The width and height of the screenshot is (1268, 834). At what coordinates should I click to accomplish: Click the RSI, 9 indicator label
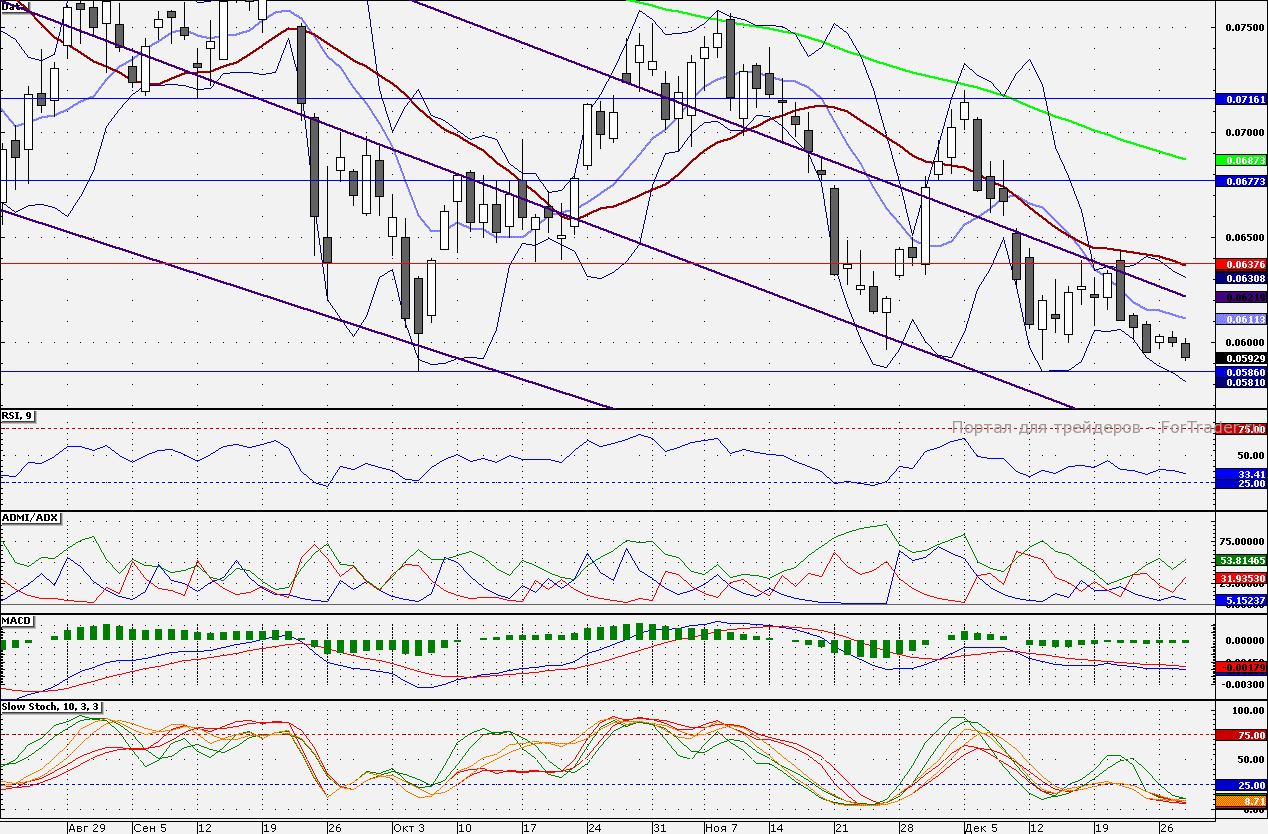(18, 417)
